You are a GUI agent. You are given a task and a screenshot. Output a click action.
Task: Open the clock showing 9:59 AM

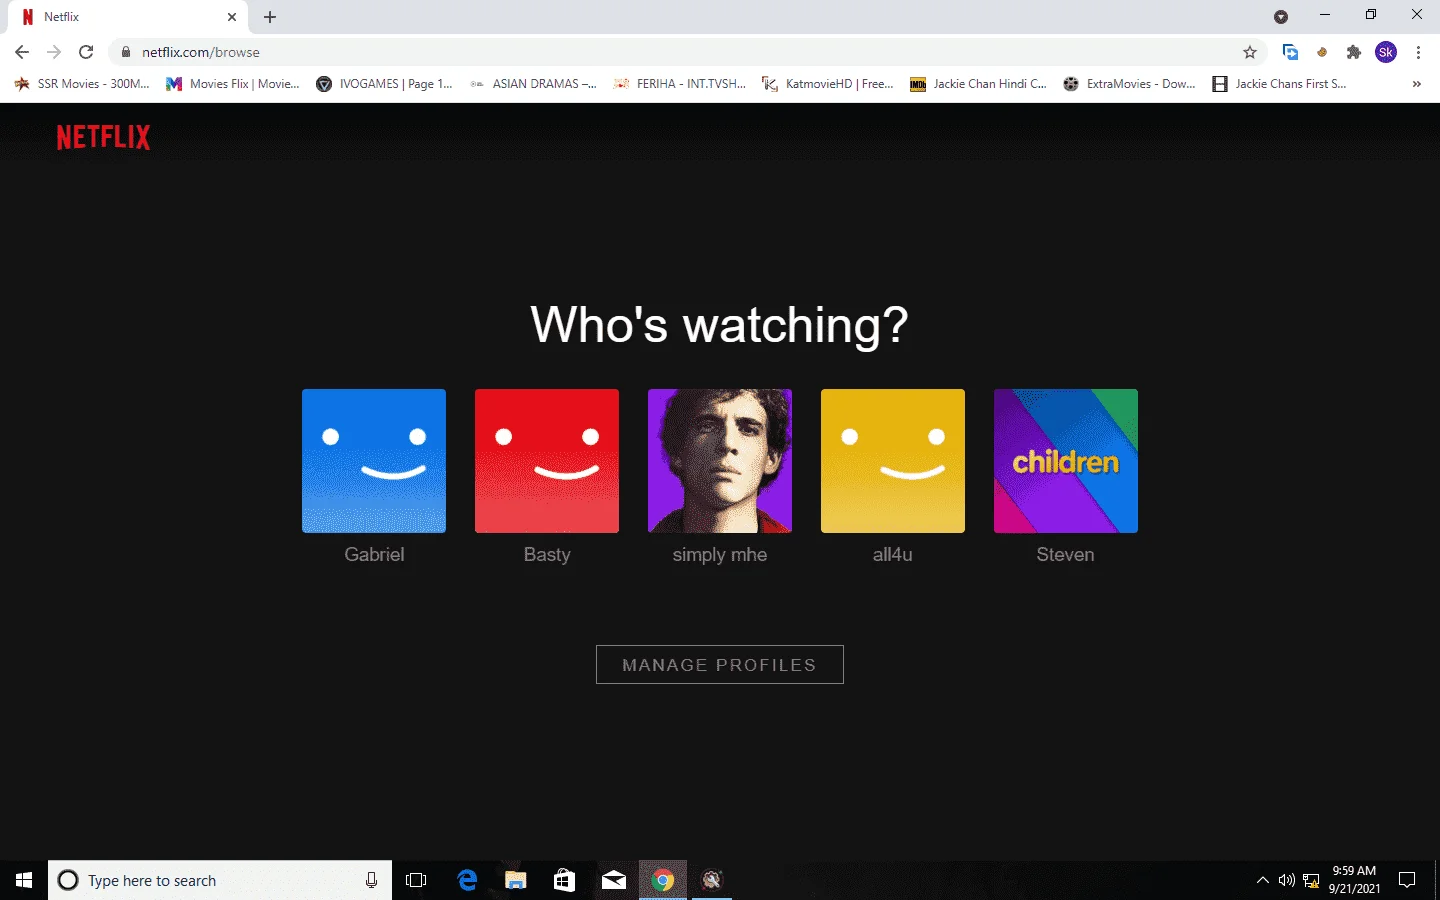(1354, 880)
